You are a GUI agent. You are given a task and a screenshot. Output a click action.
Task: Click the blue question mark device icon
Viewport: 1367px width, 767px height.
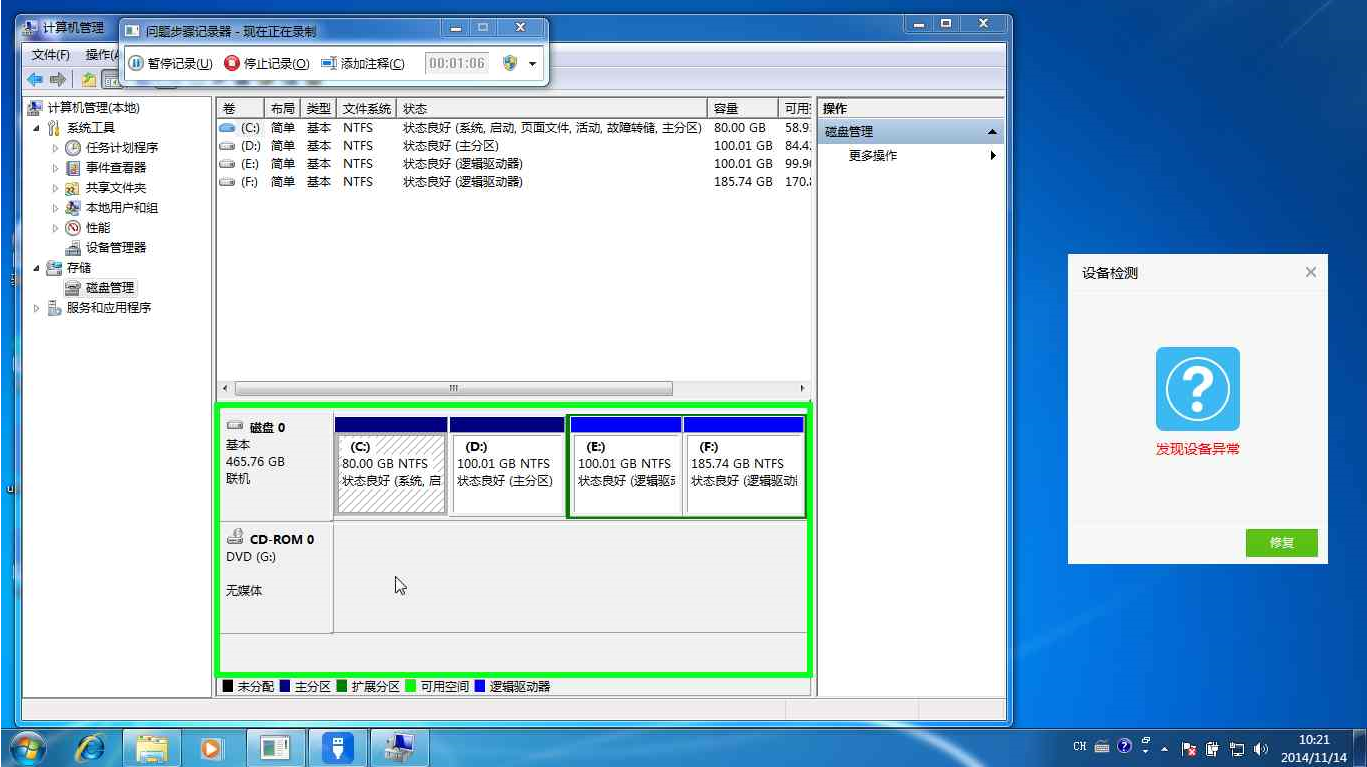[x=1197, y=389]
